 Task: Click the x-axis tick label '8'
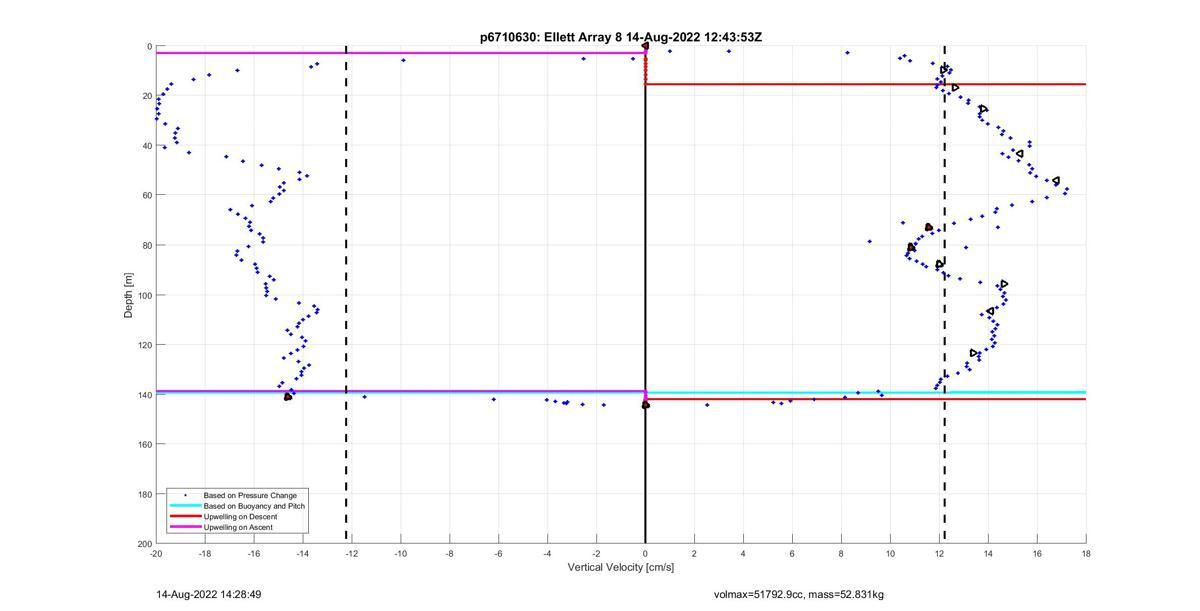[842, 553]
